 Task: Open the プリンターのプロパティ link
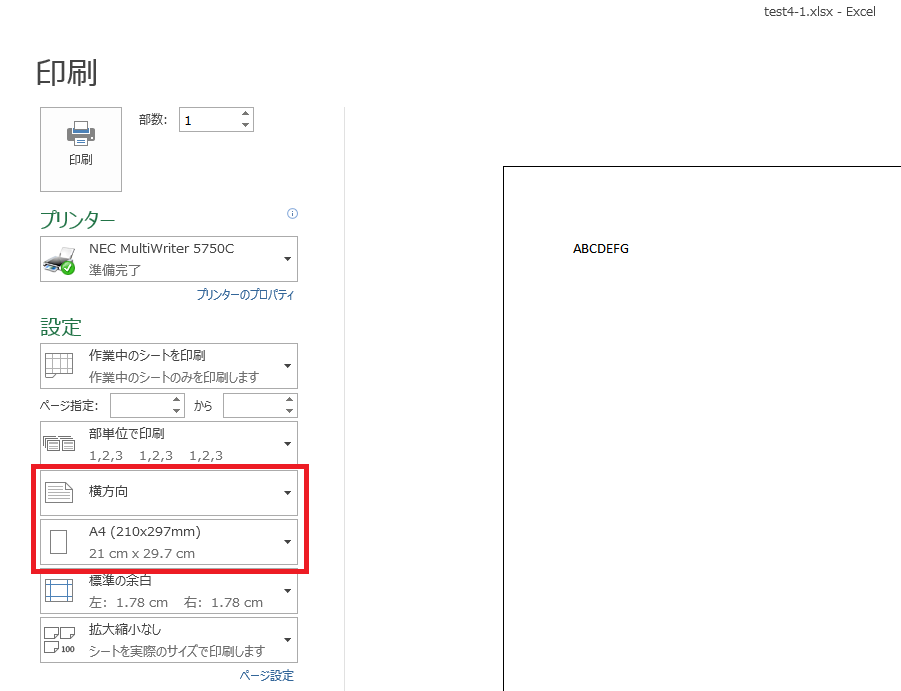pyautogui.click(x=245, y=295)
